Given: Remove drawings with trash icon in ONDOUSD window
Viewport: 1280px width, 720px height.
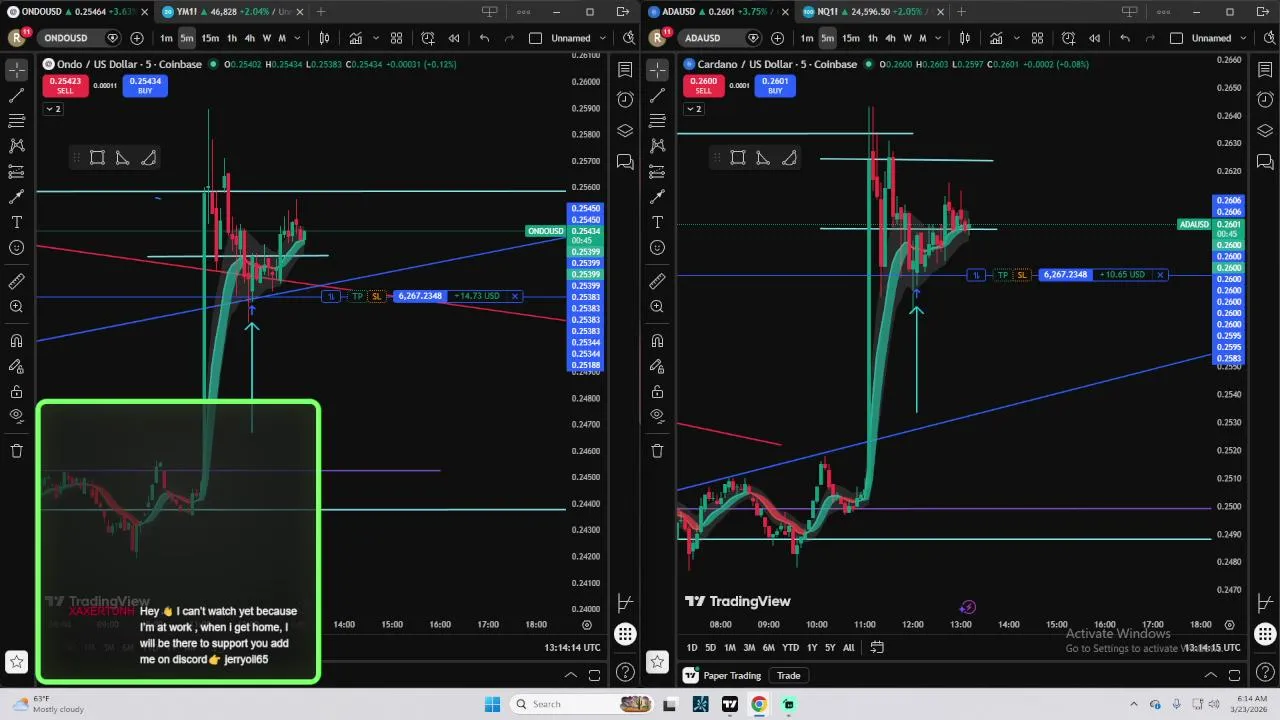Looking at the screenshot, I should coord(16,451).
